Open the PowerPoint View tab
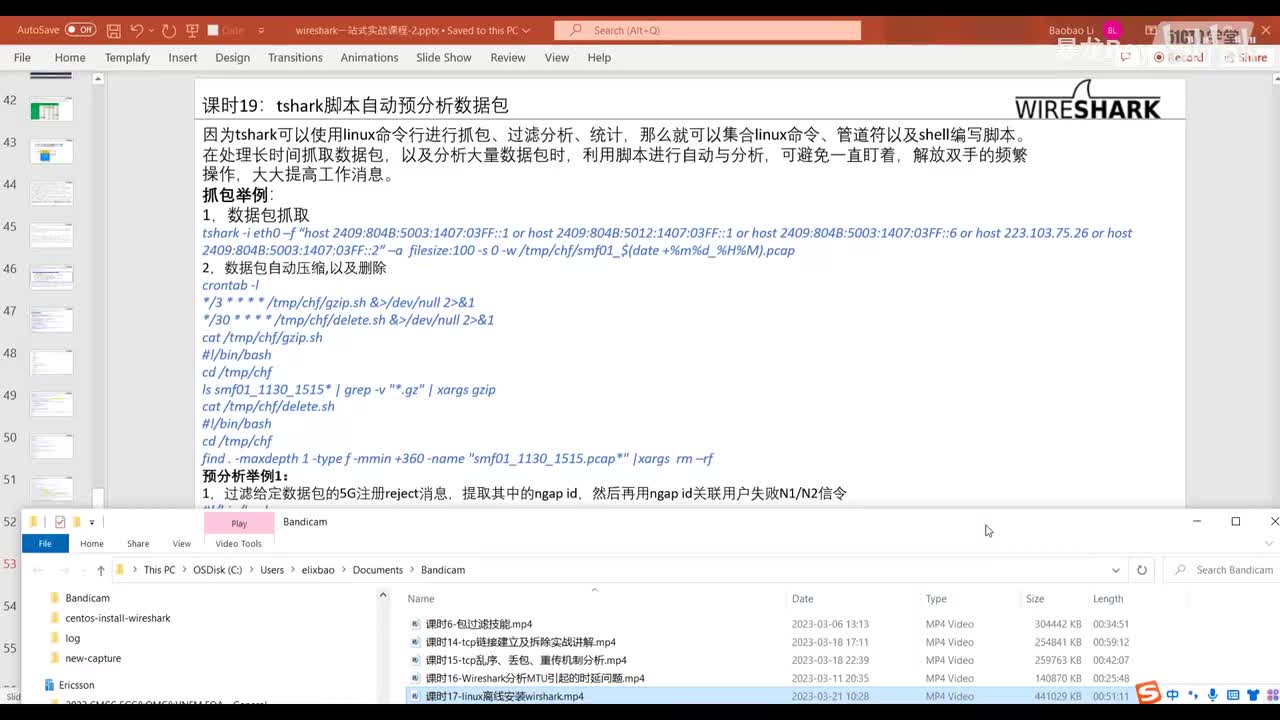Image resolution: width=1280 pixels, height=720 pixels. click(x=557, y=57)
